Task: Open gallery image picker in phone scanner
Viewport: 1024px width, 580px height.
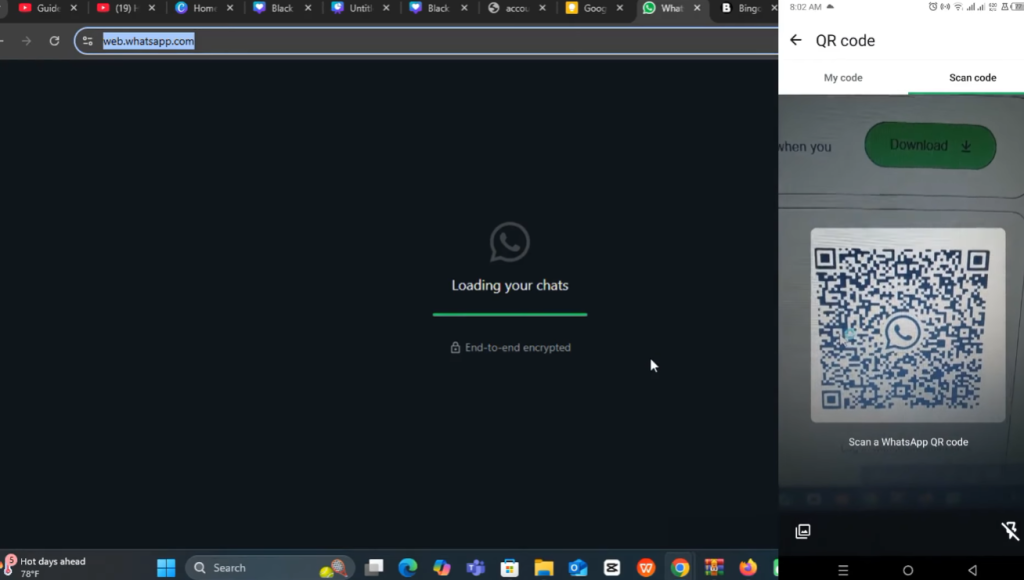Action: [803, 531]
